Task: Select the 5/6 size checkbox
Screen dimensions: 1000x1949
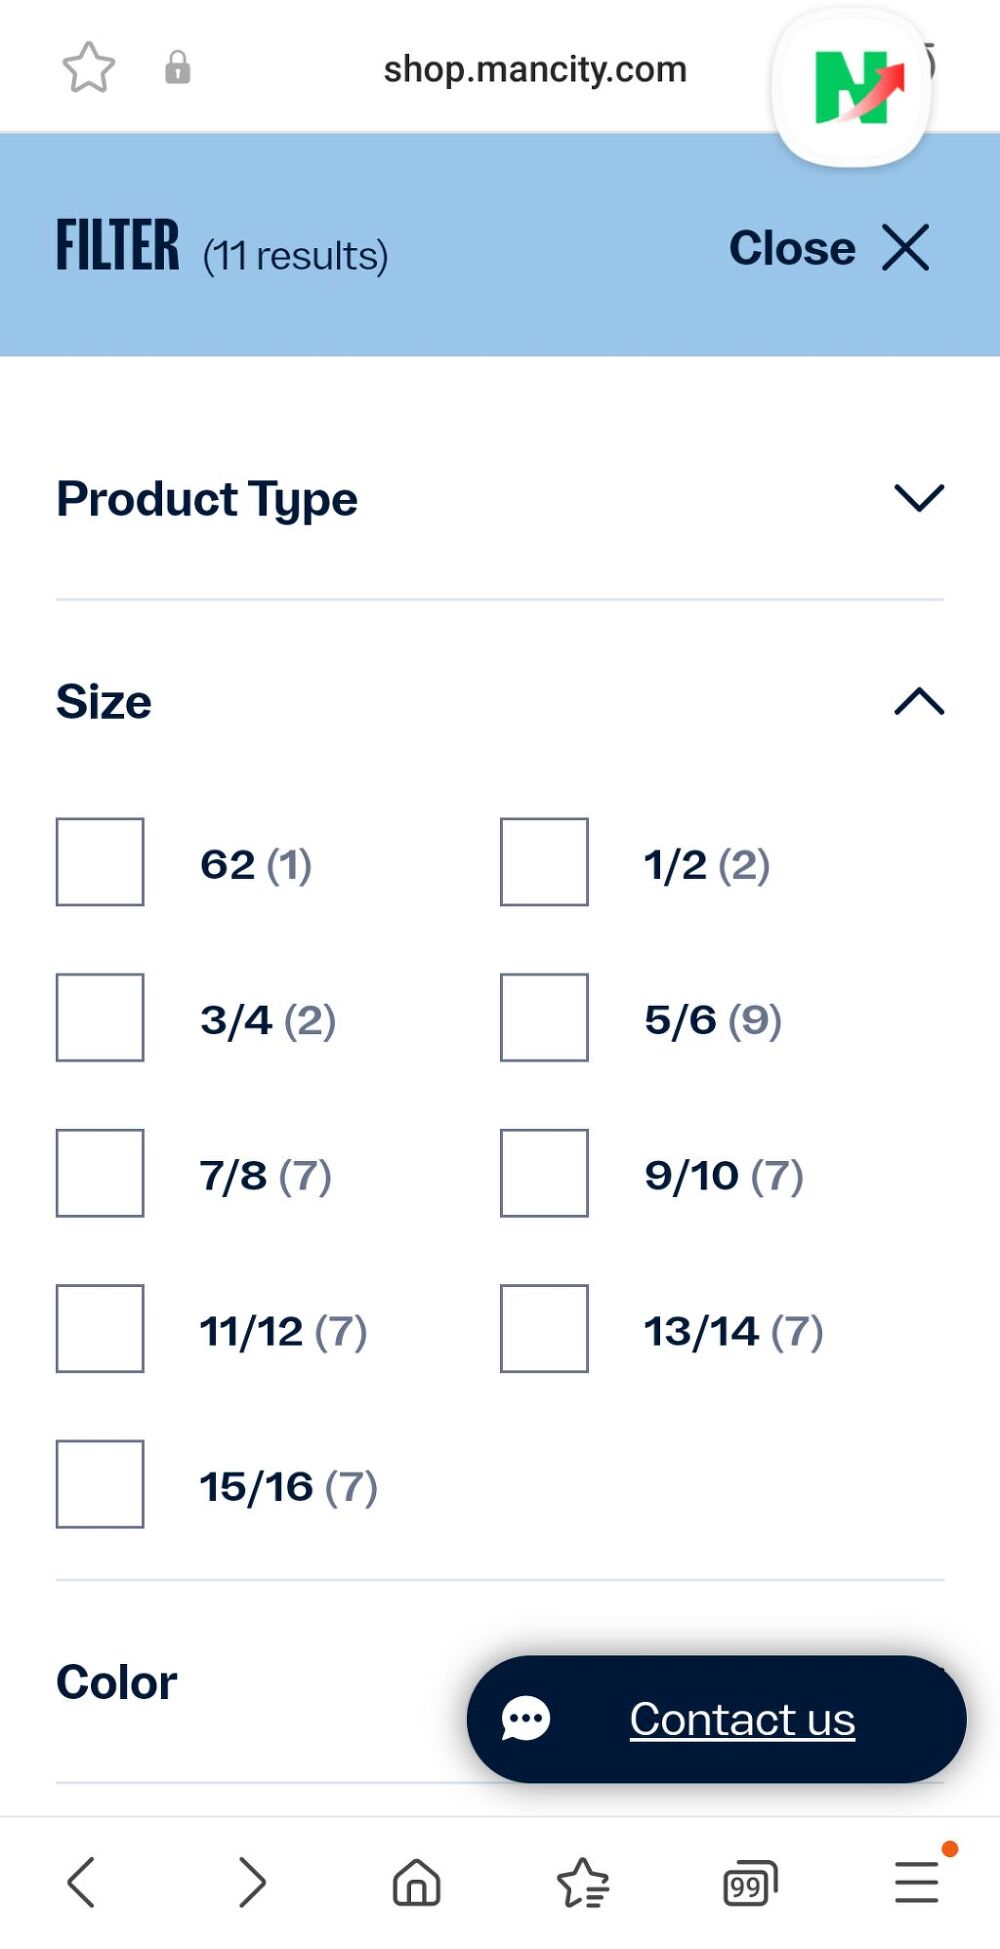Action: (544, 1018)
